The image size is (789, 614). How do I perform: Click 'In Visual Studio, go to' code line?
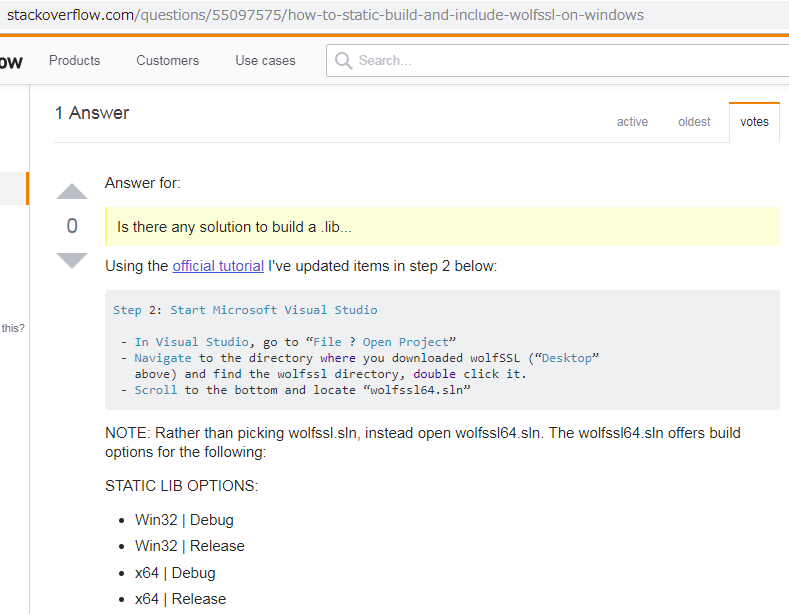click(x=288, y=342)
